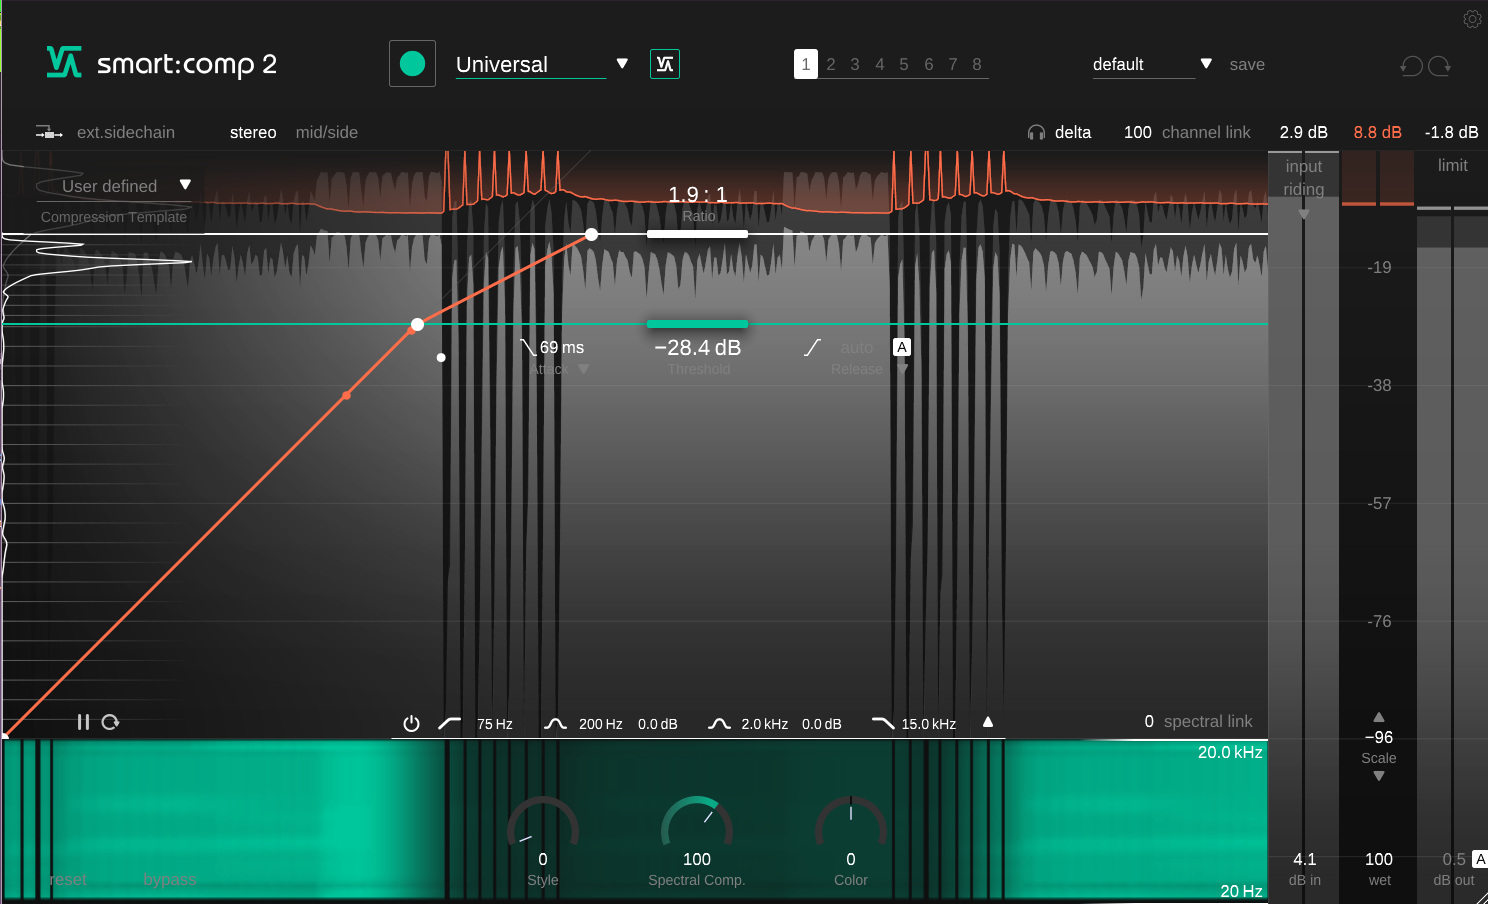1488x904 pixels.
Task: Select state slot 4
Action: pos(880,64)
